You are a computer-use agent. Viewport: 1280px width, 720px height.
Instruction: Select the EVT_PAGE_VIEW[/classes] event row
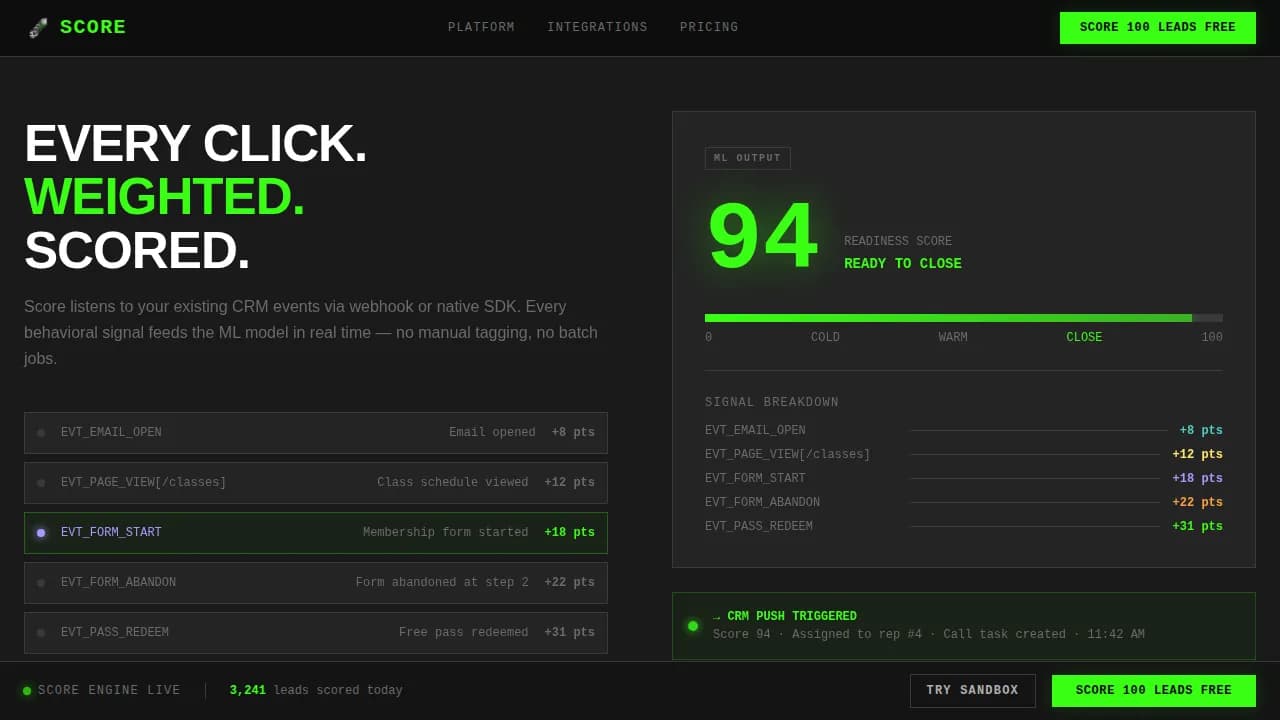click(316, 483)
